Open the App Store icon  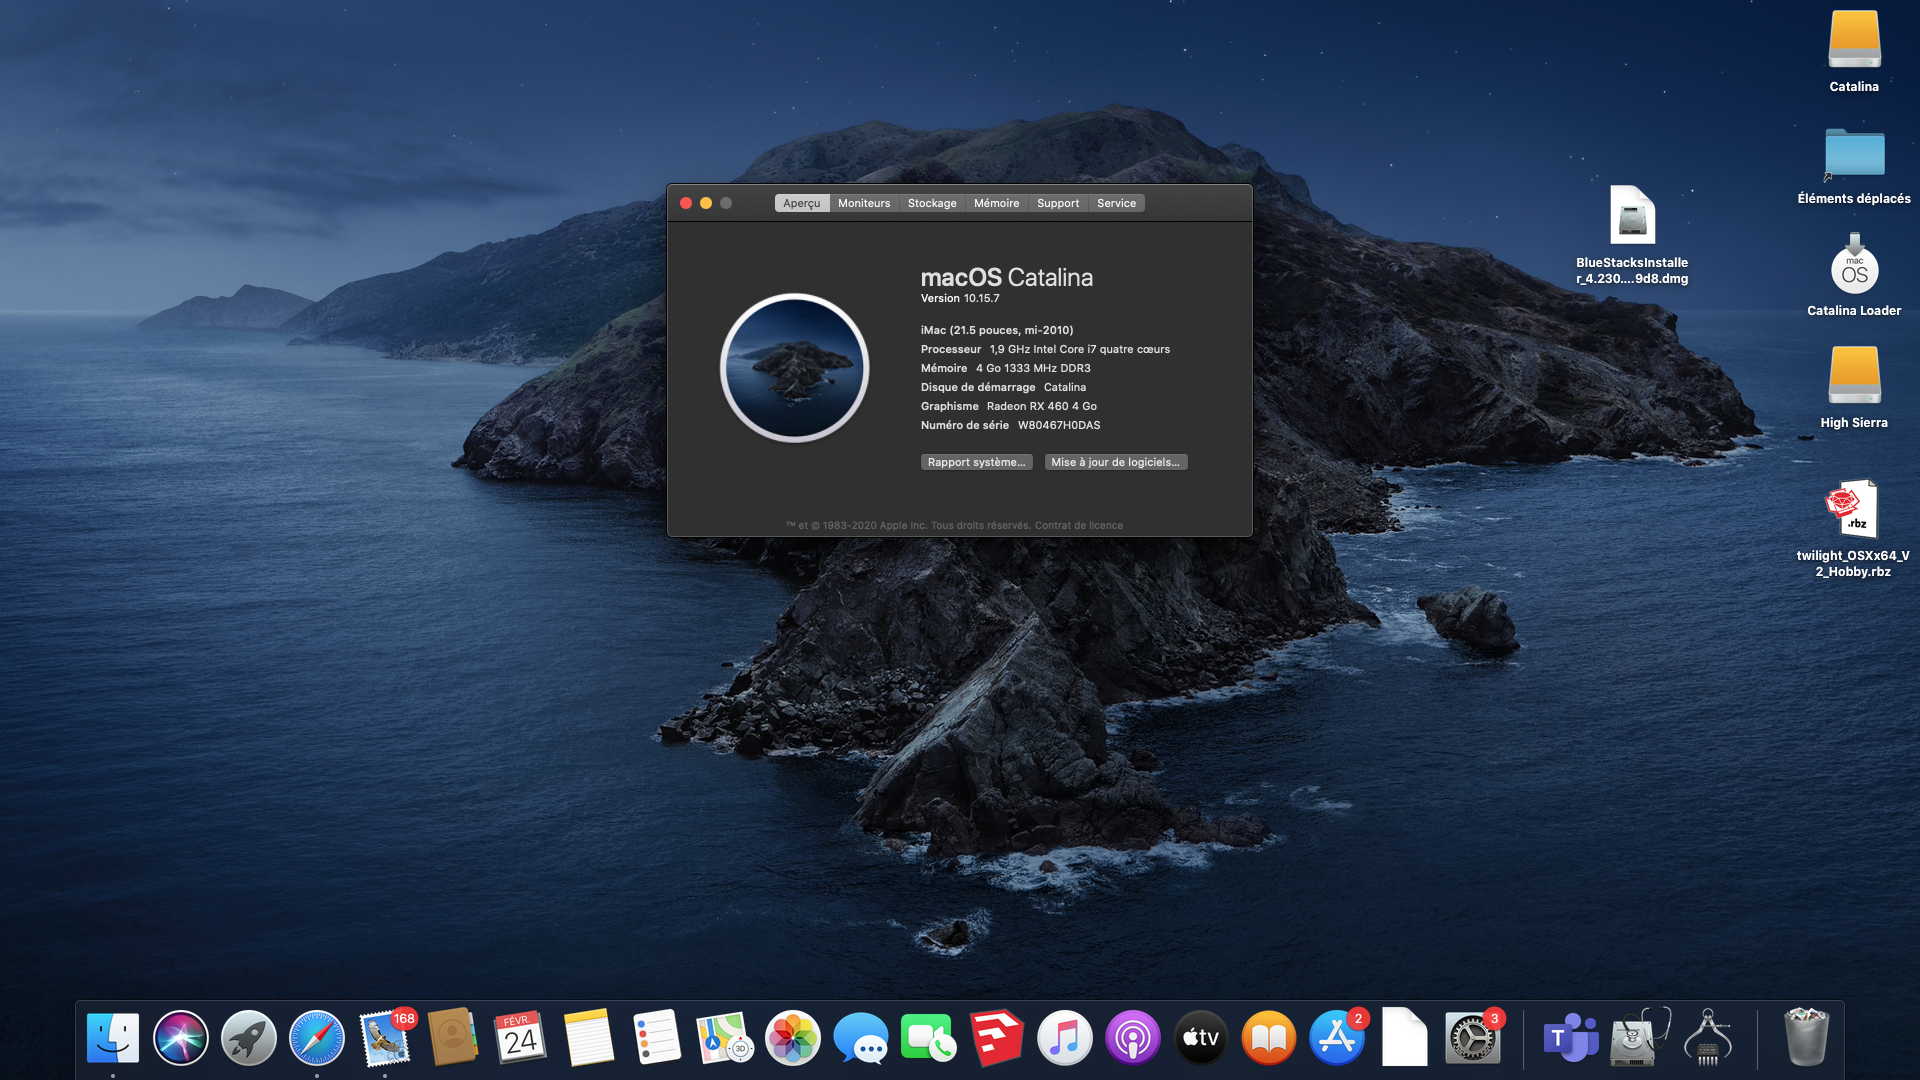(x=1336, y=1038)
